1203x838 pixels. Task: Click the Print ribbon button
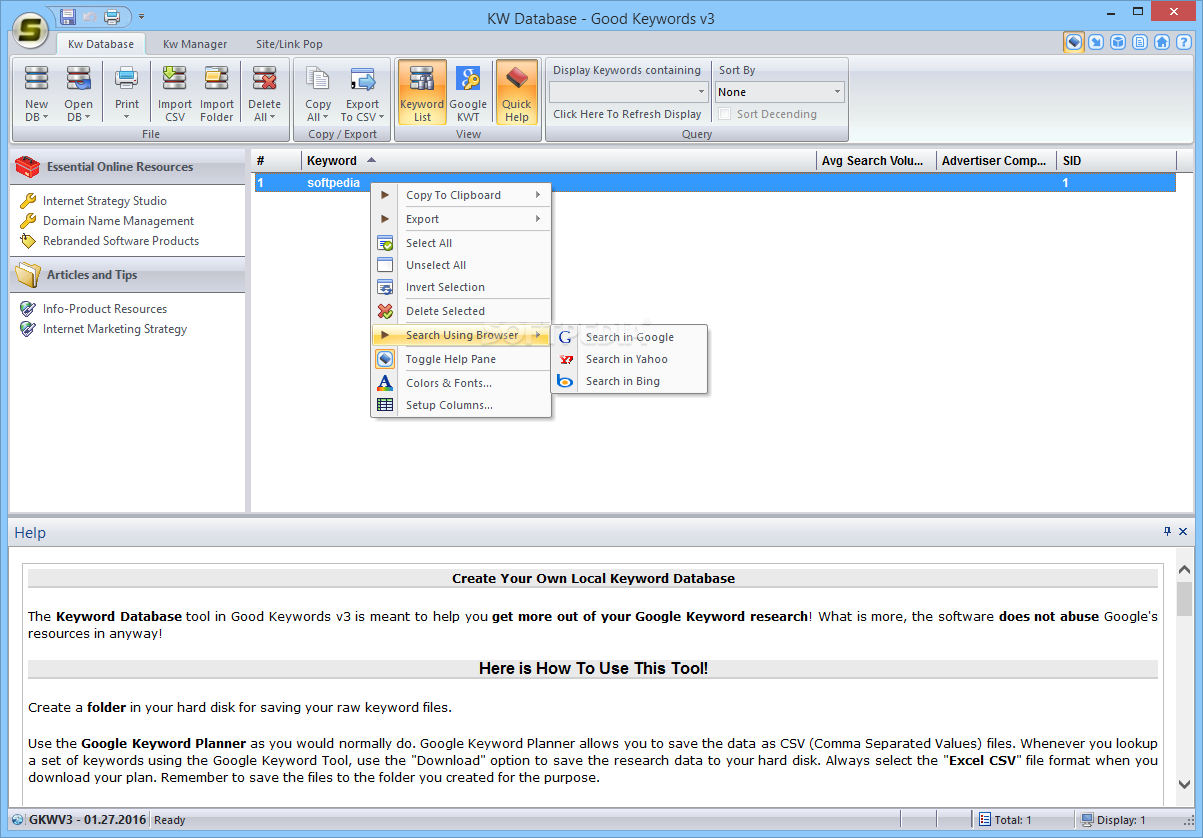[127, 93]
